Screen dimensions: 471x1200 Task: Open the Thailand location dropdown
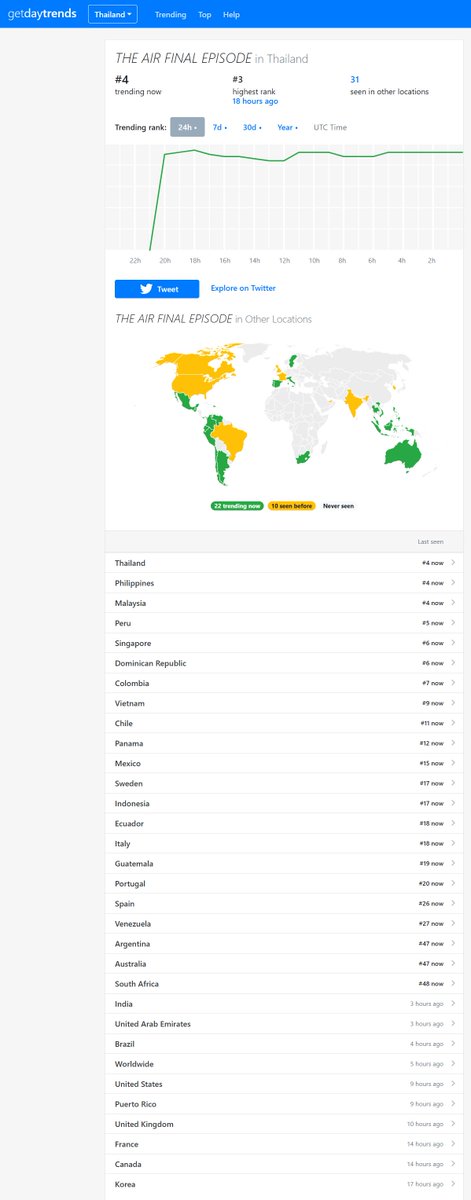(x=114, y=15)
